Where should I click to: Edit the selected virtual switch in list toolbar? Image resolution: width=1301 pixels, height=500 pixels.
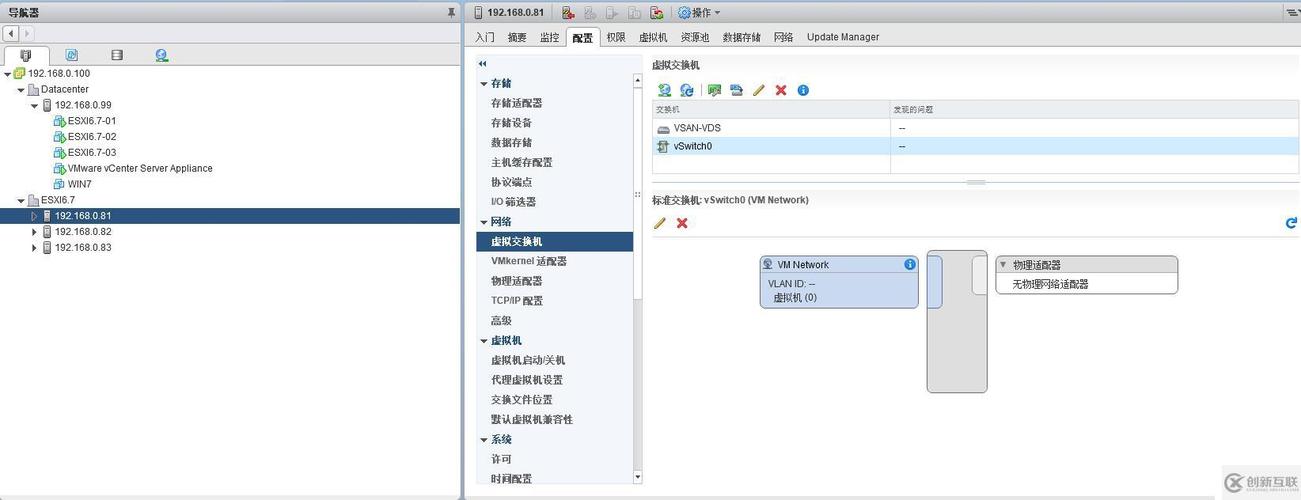click(x=759, y=90)
